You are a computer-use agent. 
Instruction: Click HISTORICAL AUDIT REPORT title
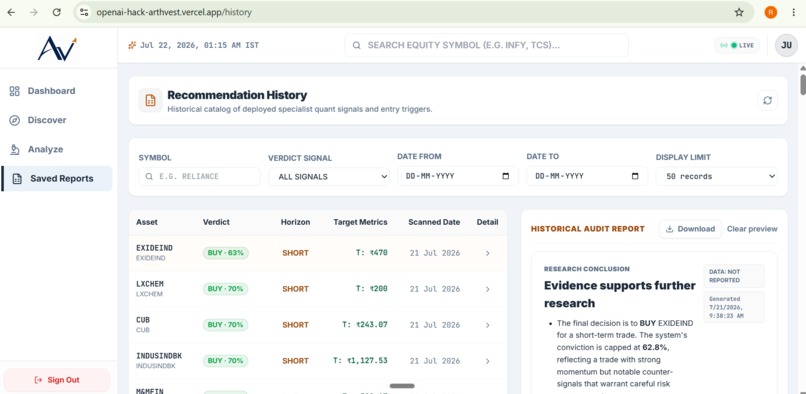point(588,229)
